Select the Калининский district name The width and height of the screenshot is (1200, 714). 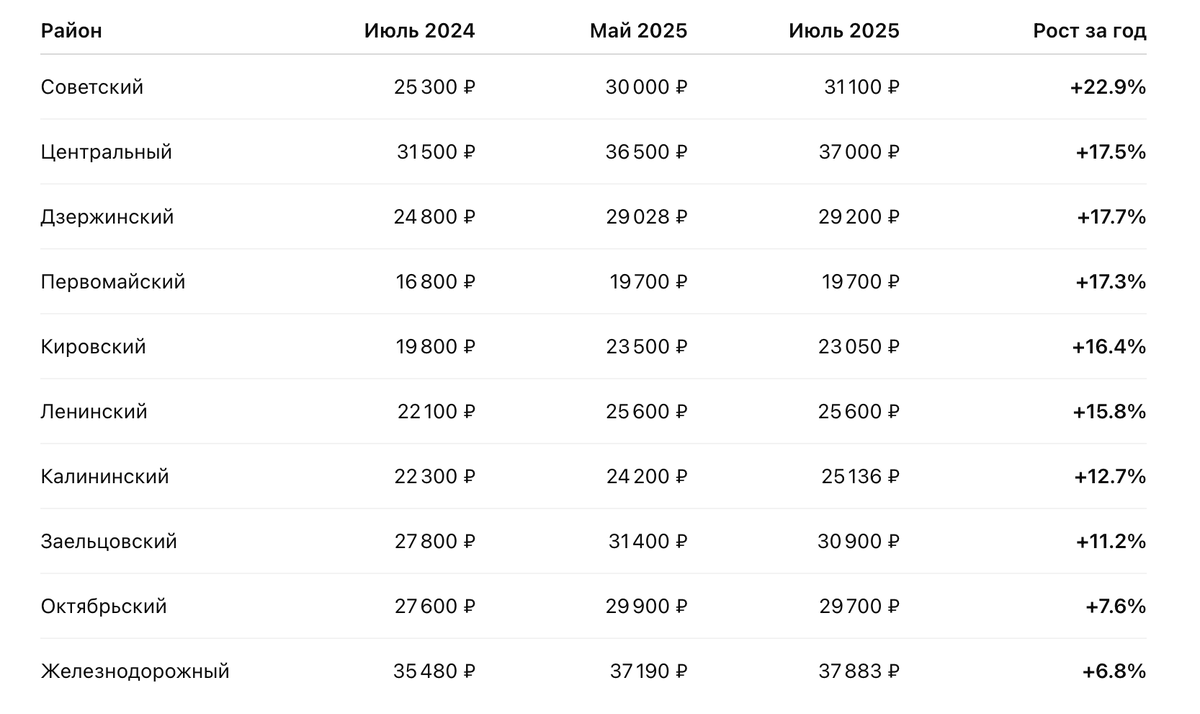105,477
